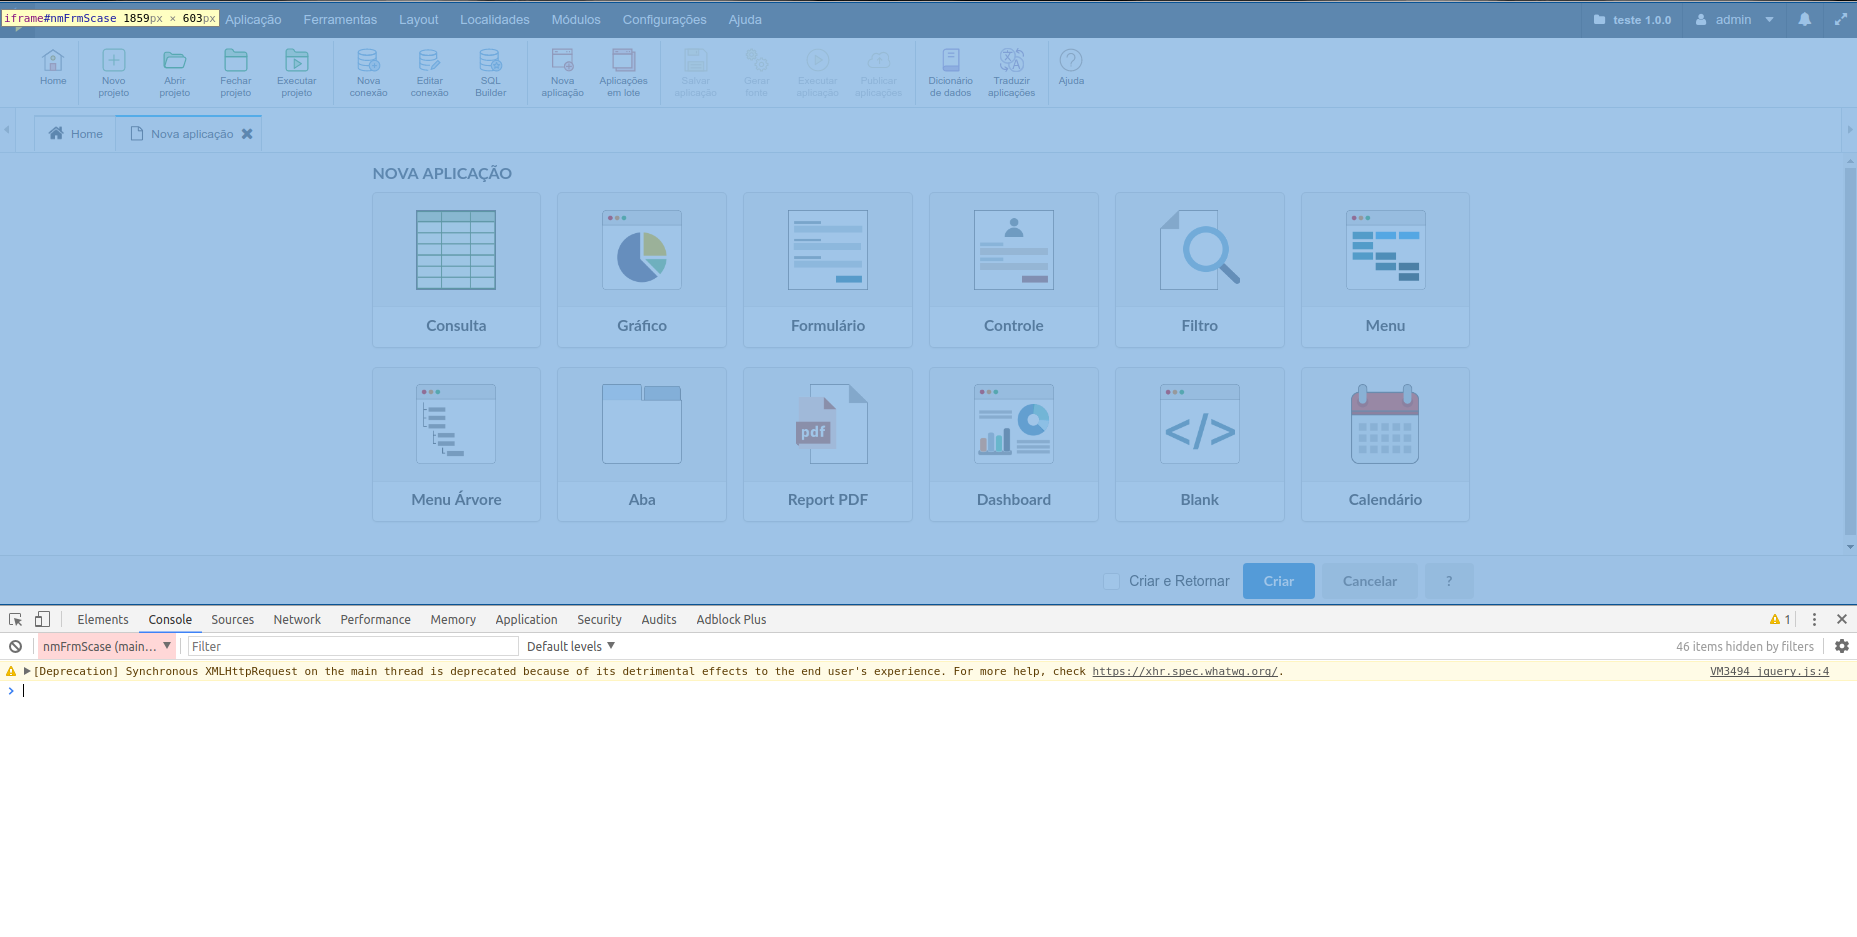
Task: Switch to the Network tab in DevTools
Action: [x=297, y=619]
